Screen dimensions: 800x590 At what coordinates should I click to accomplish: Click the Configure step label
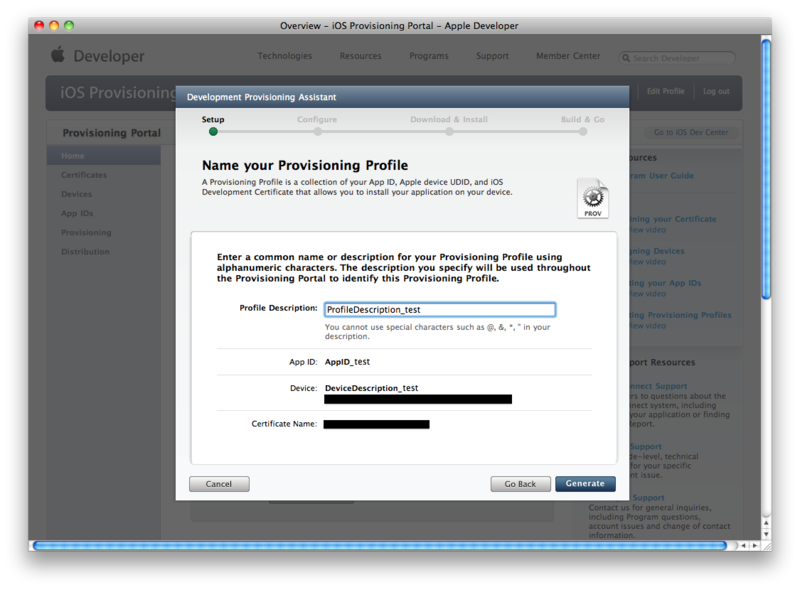point(317,119)
